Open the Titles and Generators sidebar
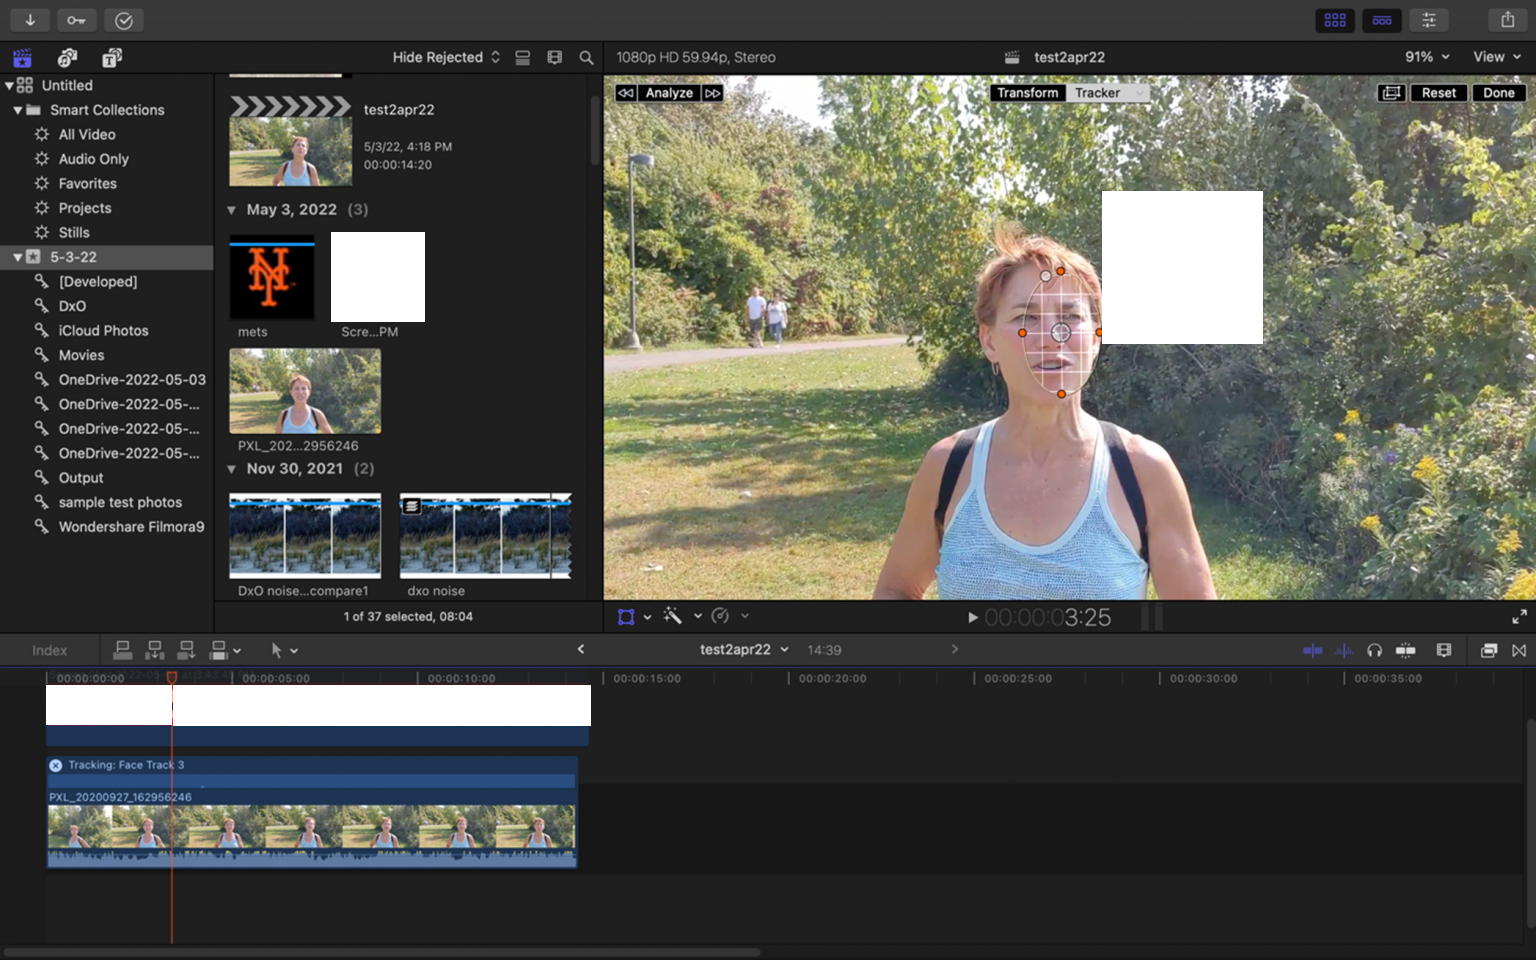Viewport: 1536px width, 960px height. 112,58
